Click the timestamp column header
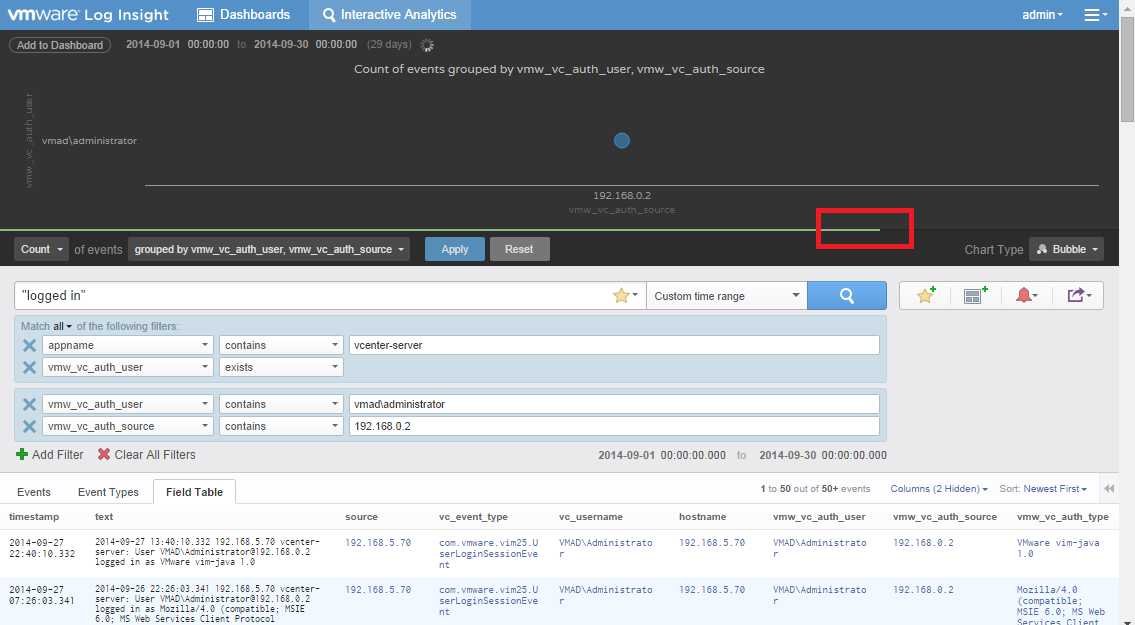The image size is (1135, 625). pos(34,516)
